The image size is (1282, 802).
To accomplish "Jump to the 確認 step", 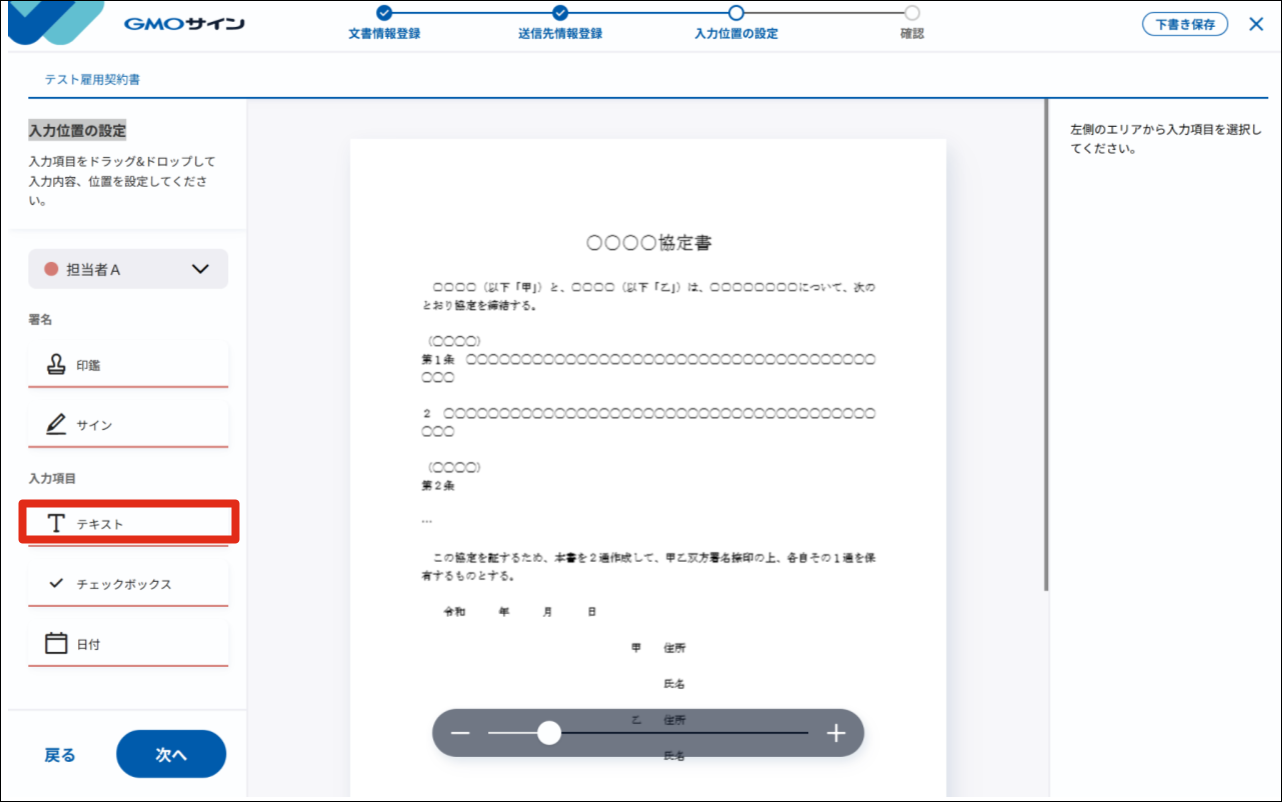I will pyautogui.click(x=911, y=13).
